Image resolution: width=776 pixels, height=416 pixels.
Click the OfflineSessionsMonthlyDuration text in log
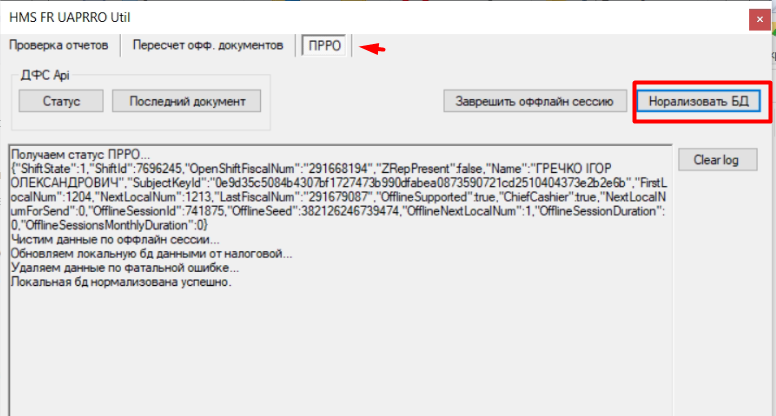[x=100, y=226]
